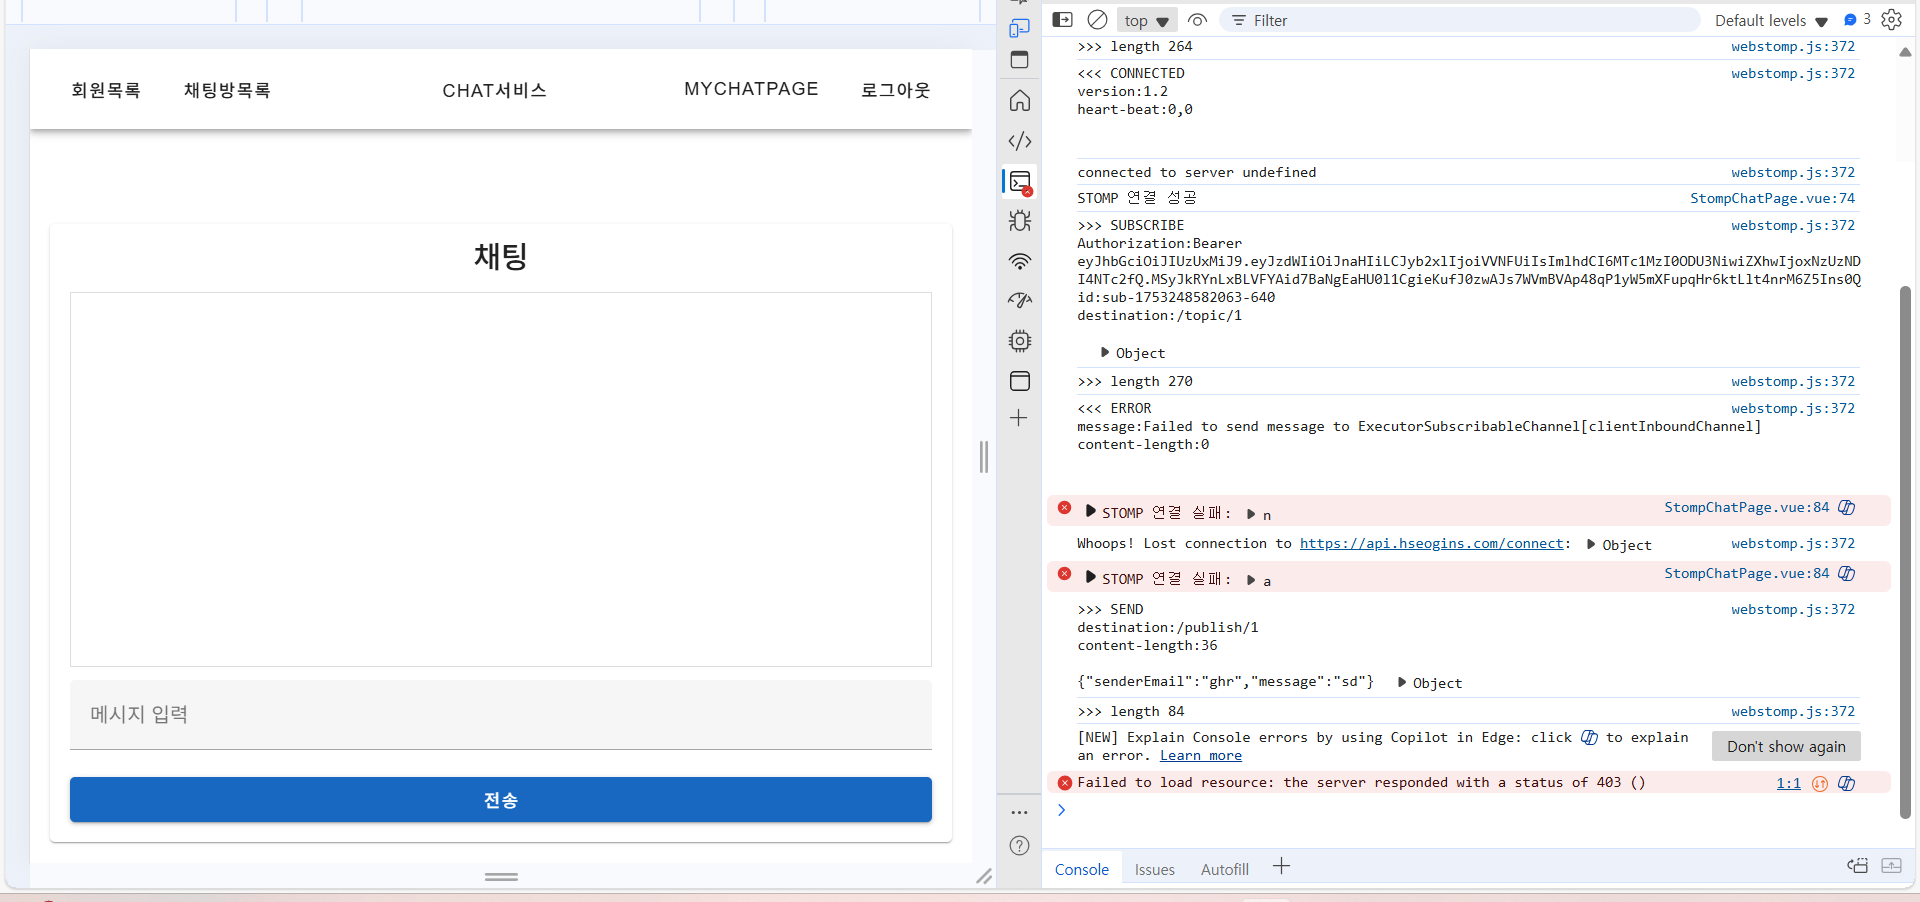Click the console prompt input line
The height and width of the screenshot is (902, 1920).
(x=1470, y=811)
